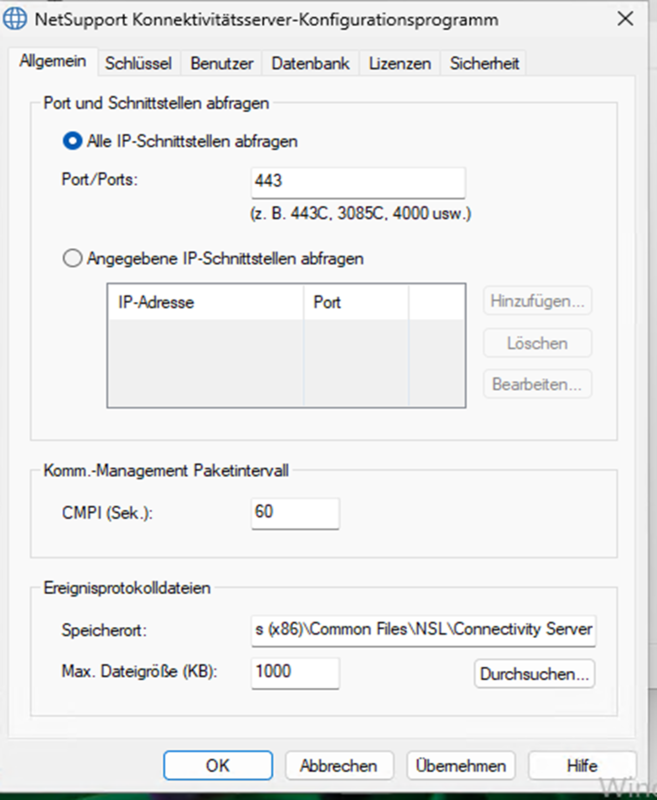657x800 pixels.
Task: Open the Schlüssel tab
Action: tap(138, 63)
